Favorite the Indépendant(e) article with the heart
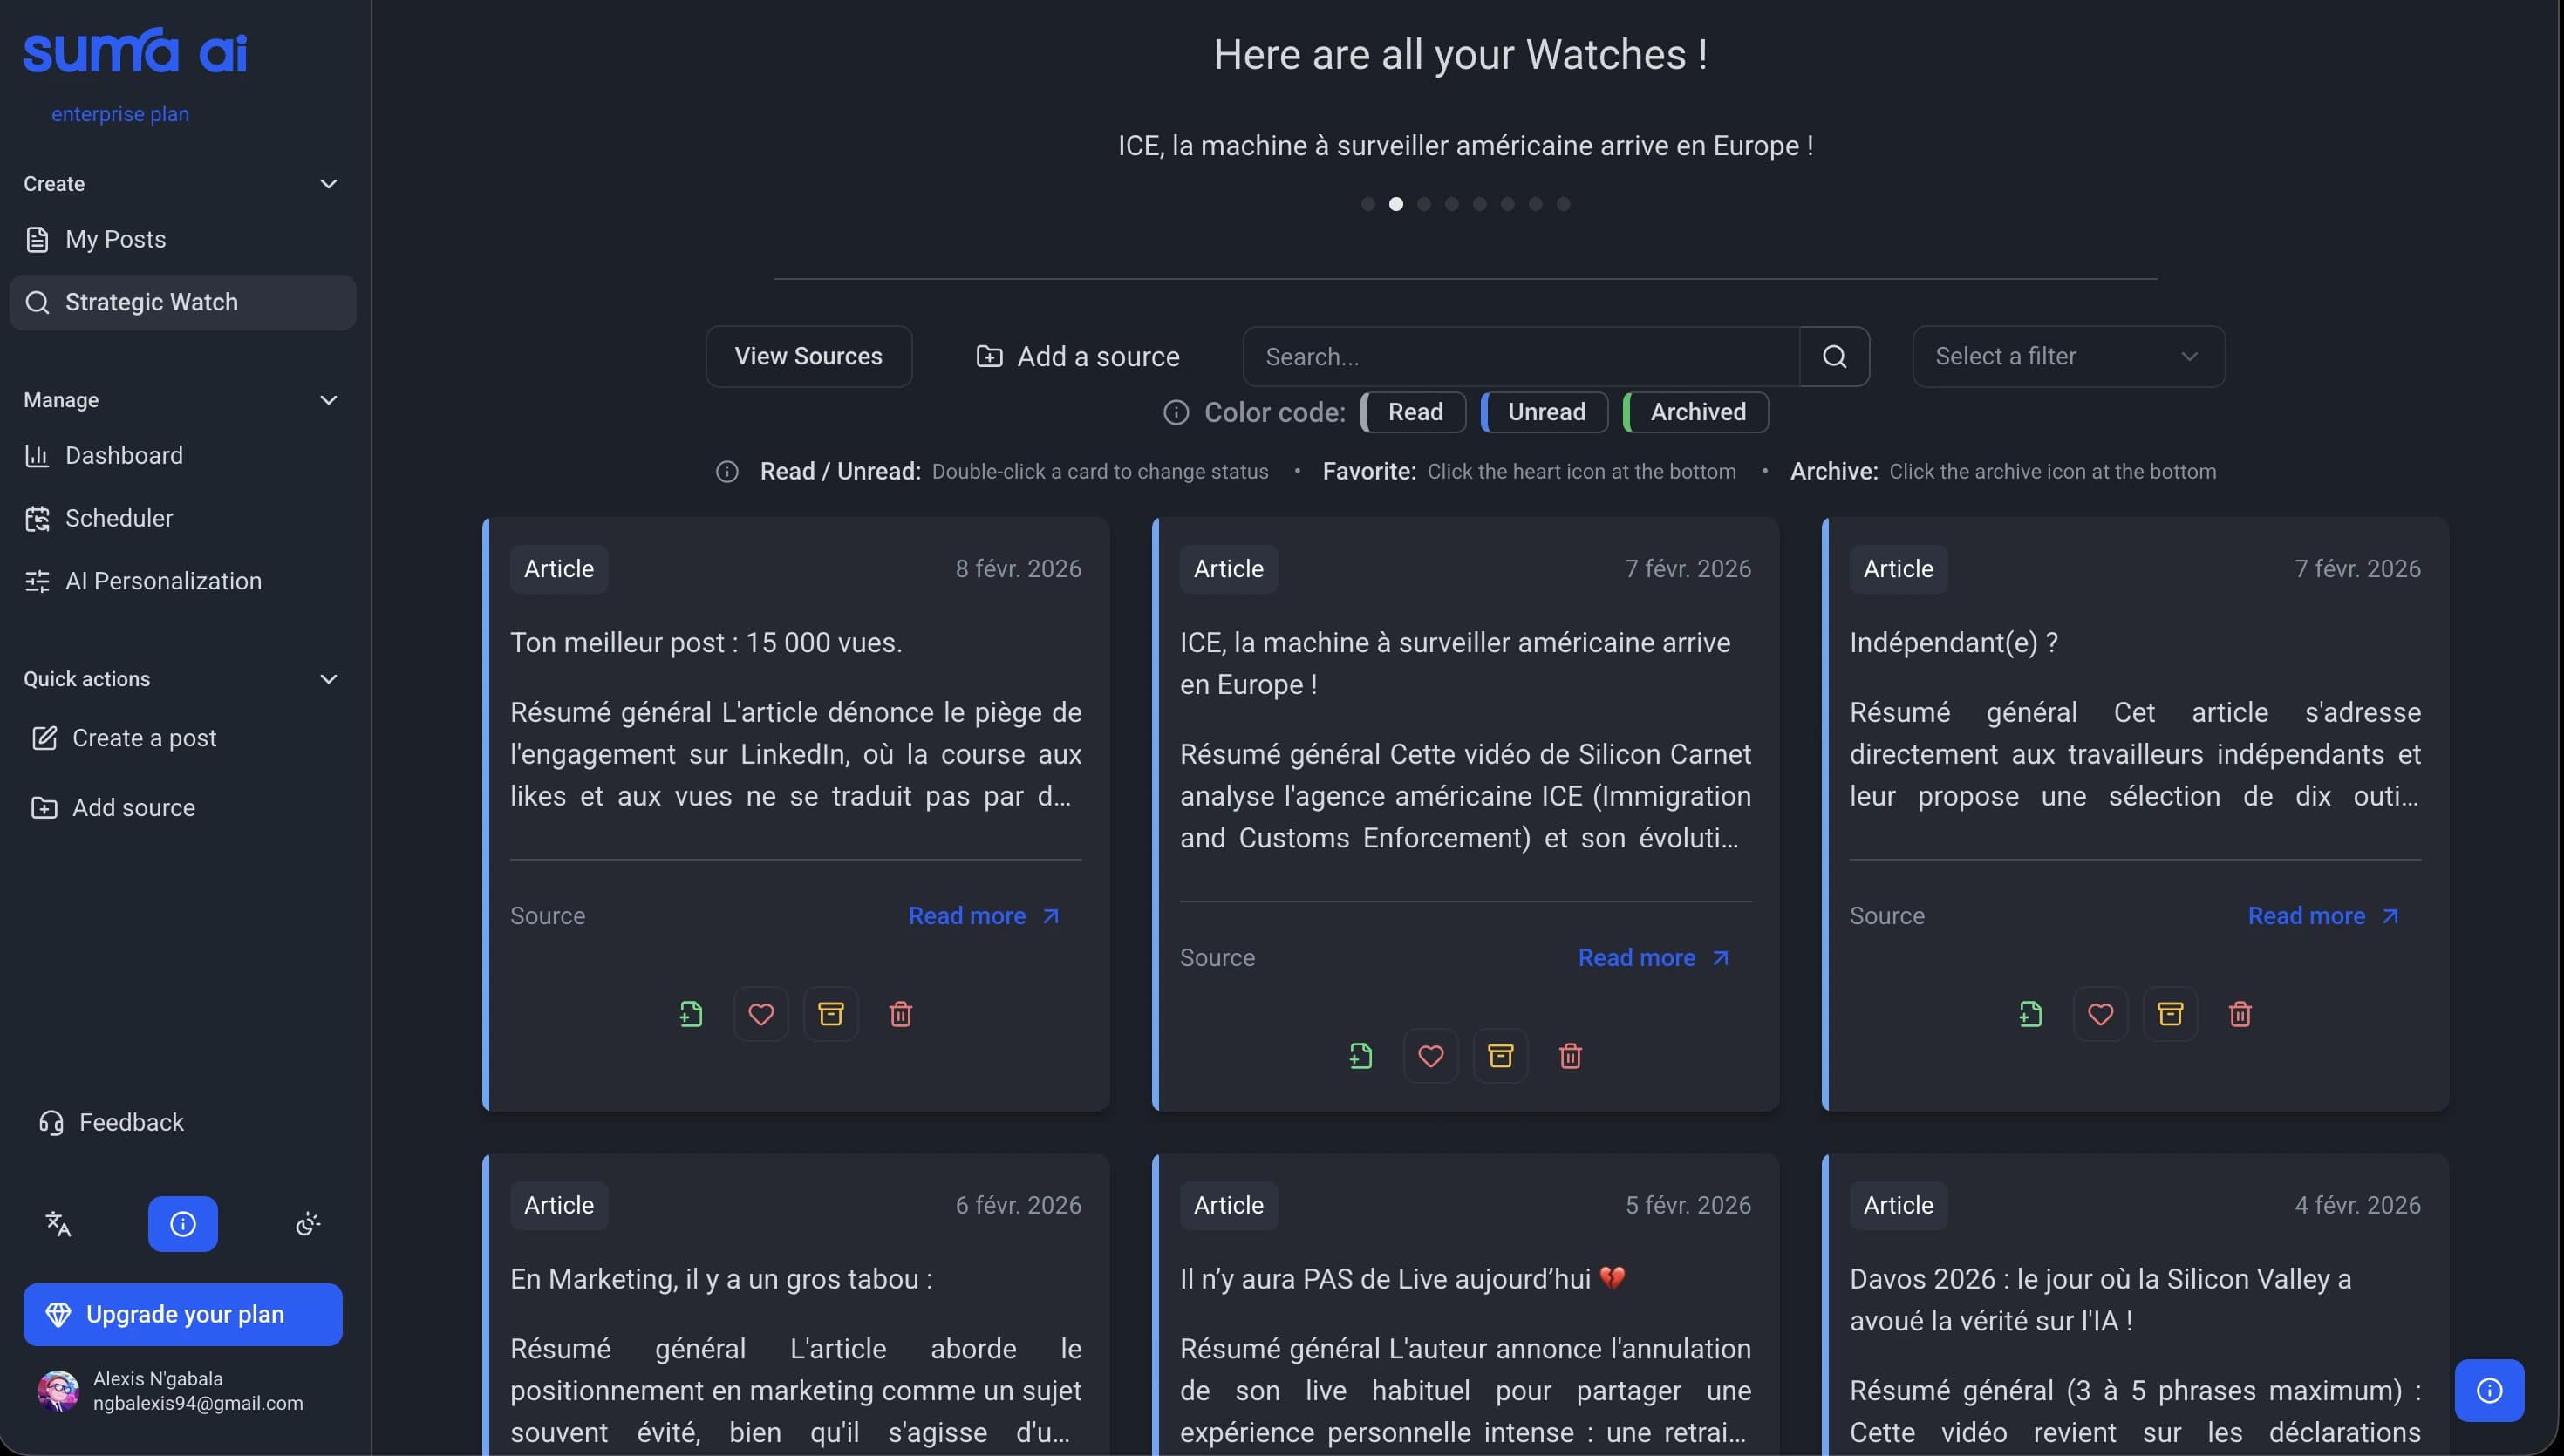The image size is (2564, 1456). [x=2100, y=1014]
